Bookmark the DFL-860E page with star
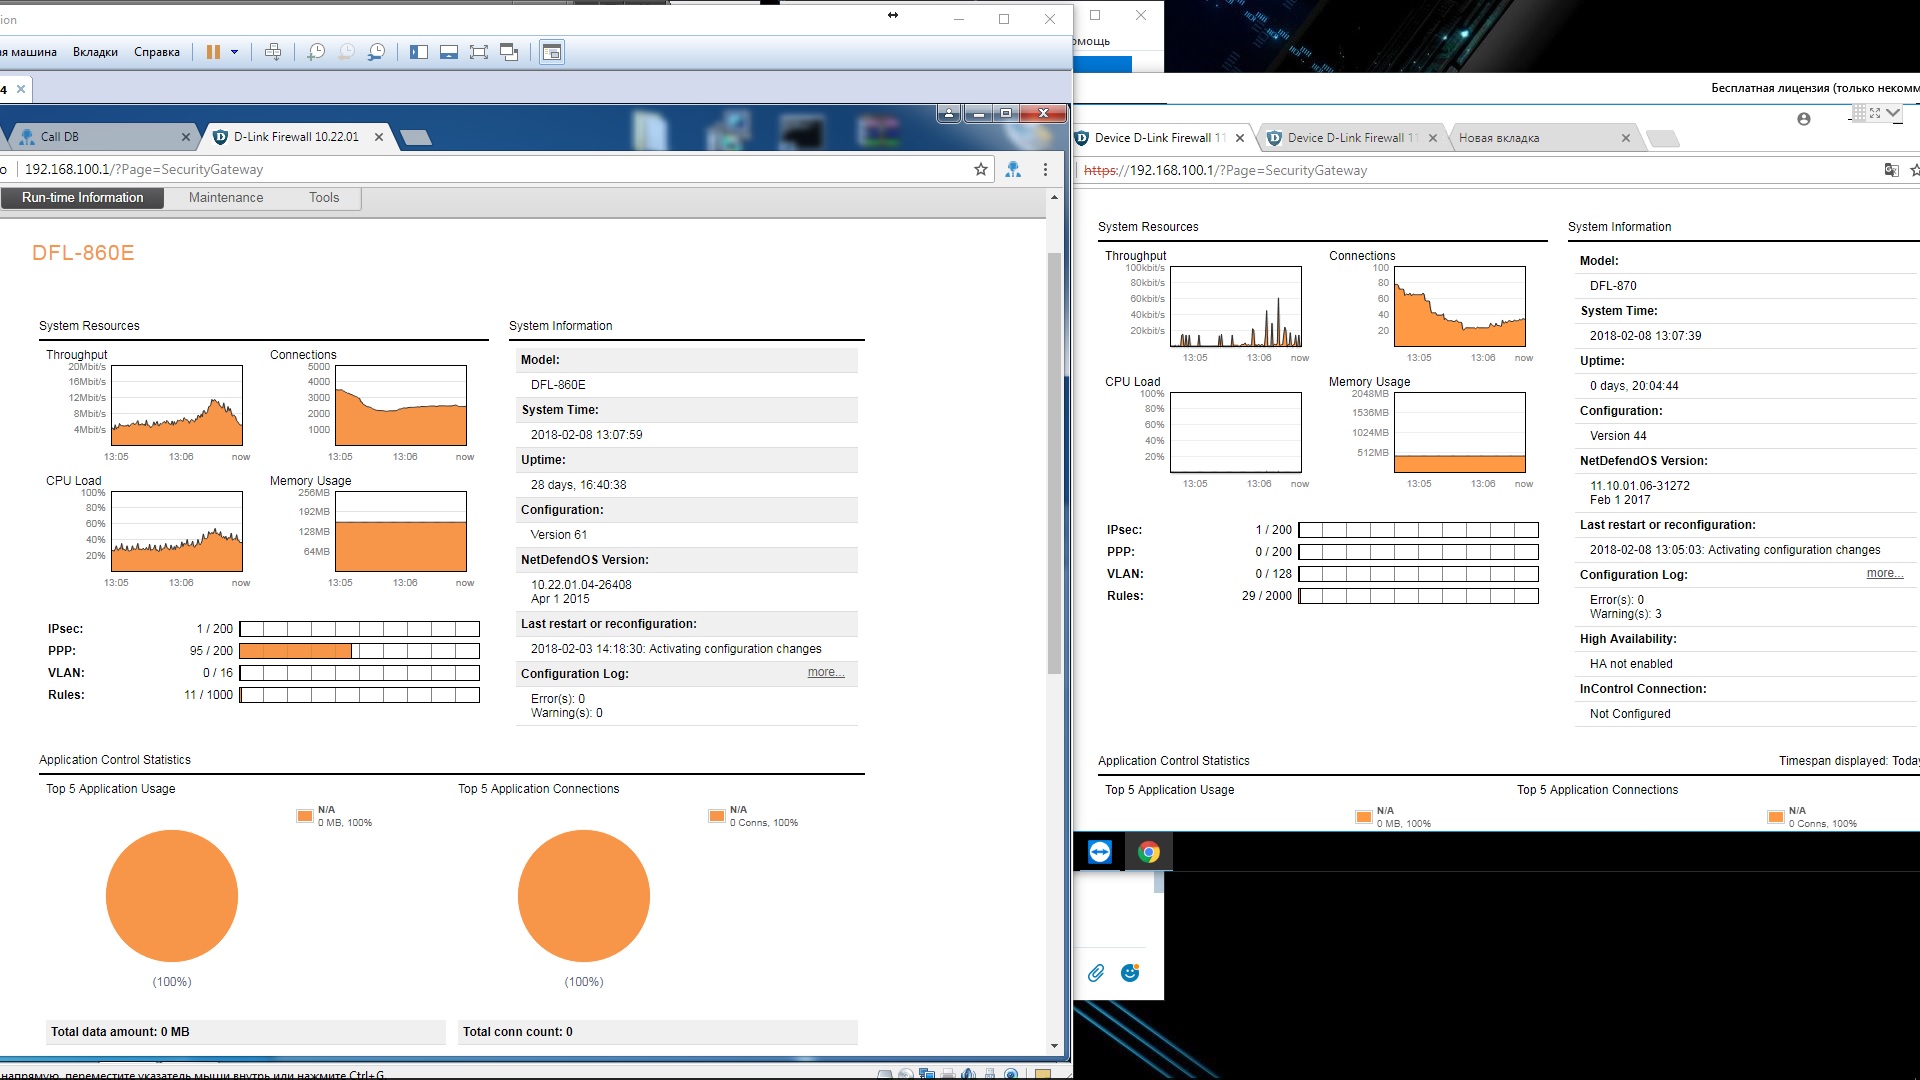This screenshot has width=1920, height=1080. [981, 170]
